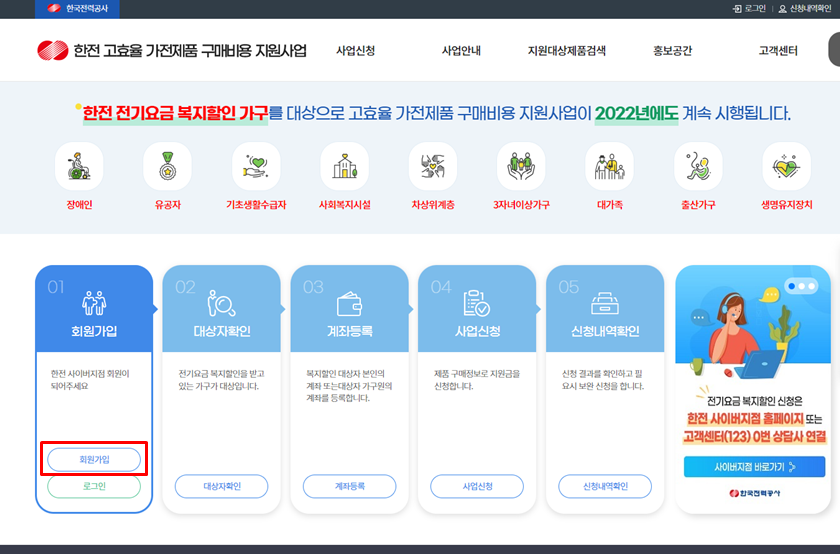This screenshot has height=554, width=840.
Task: Click the 장애인 label text
Action: coord(79,205)
